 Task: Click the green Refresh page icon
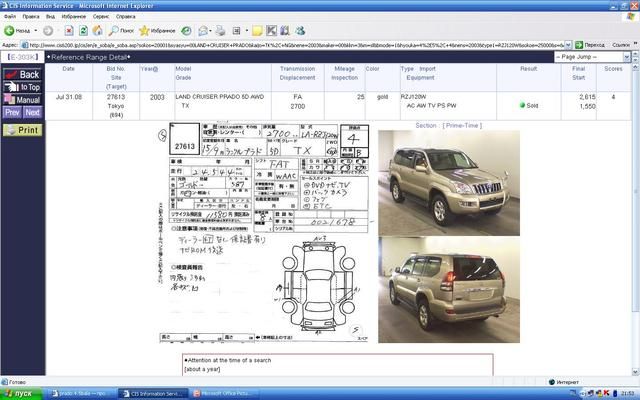coord(83,31)
